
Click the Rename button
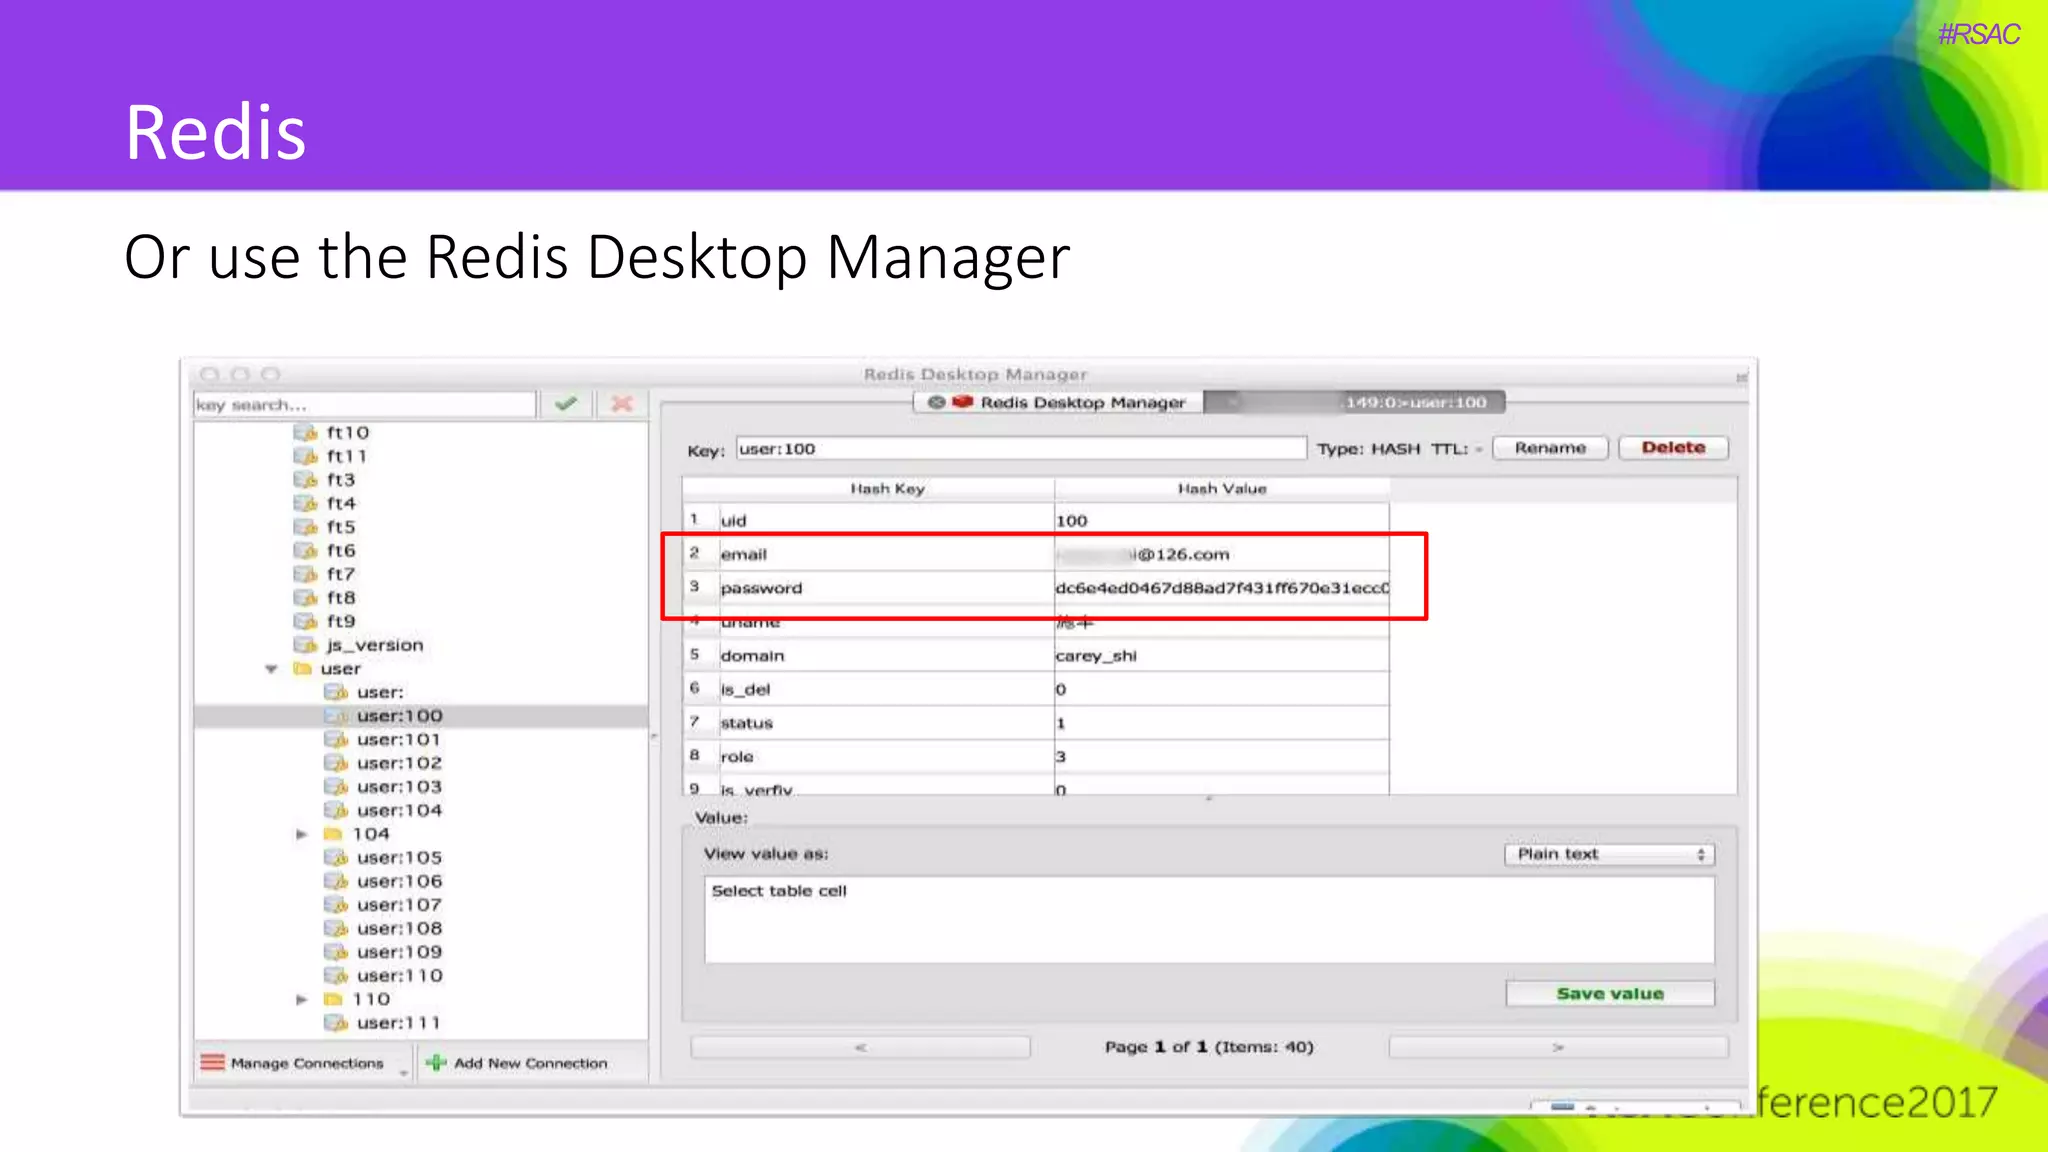click(x=1550, y=448)
